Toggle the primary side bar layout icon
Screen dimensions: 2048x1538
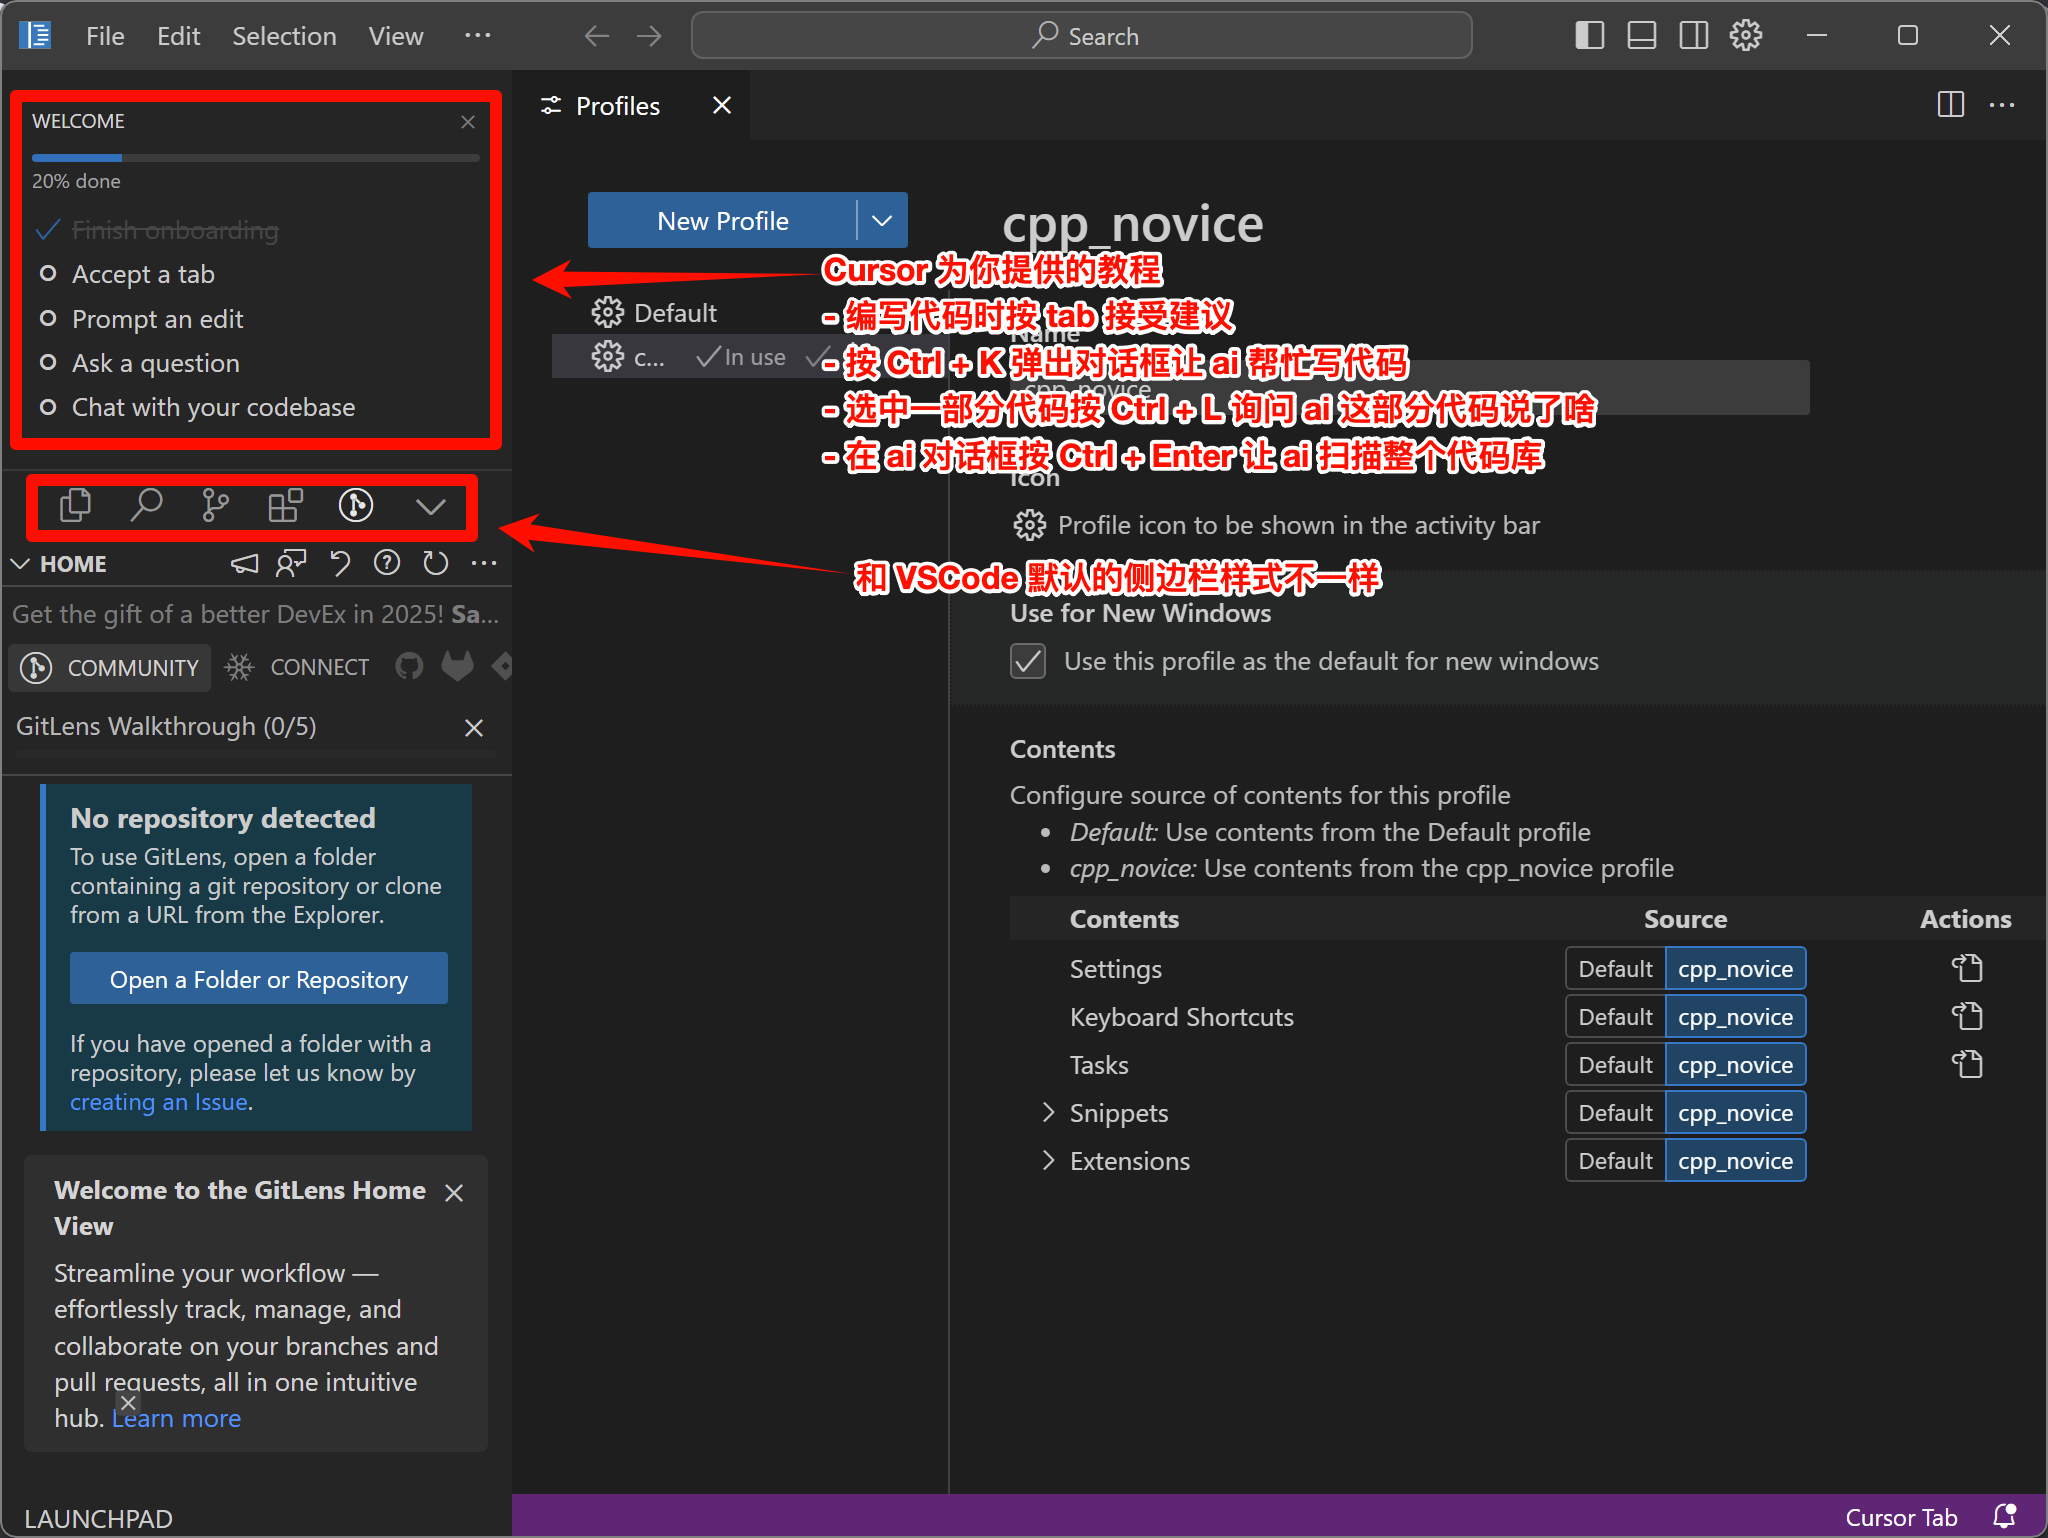(x=1589, y=36)
